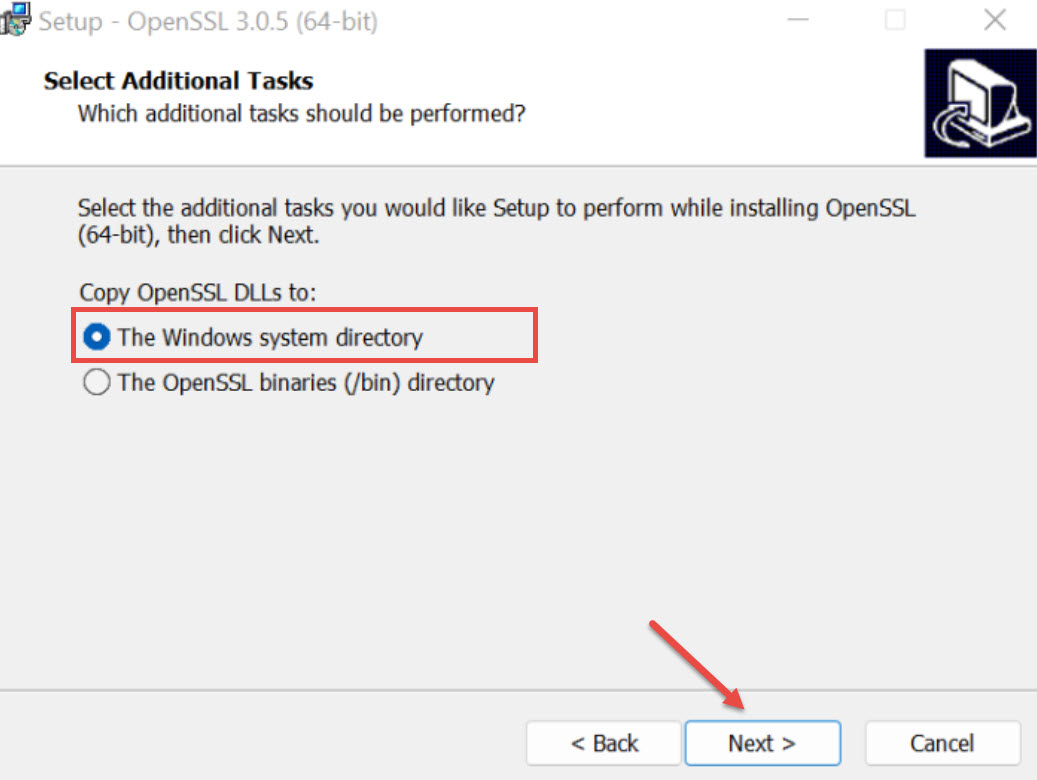
Task: Abort installation with the Cancel button
Action: pos(942,743)
